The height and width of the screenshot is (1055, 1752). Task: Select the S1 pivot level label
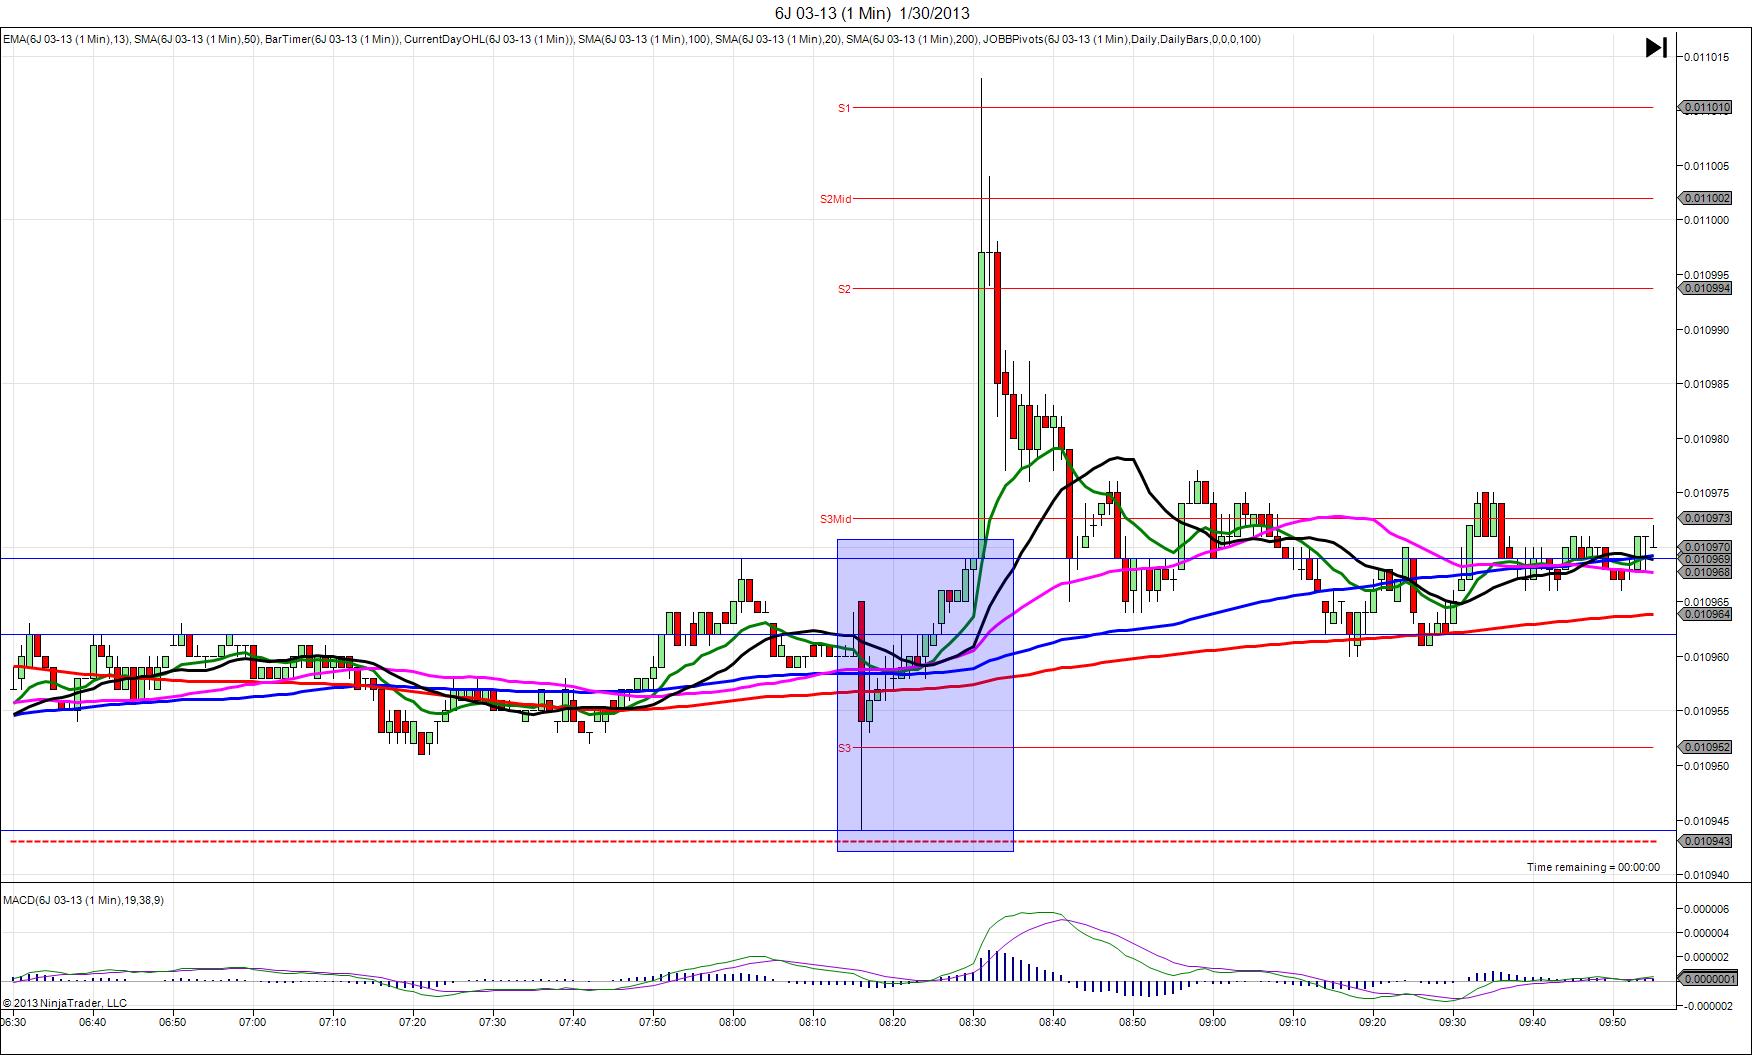click(844, 108)
